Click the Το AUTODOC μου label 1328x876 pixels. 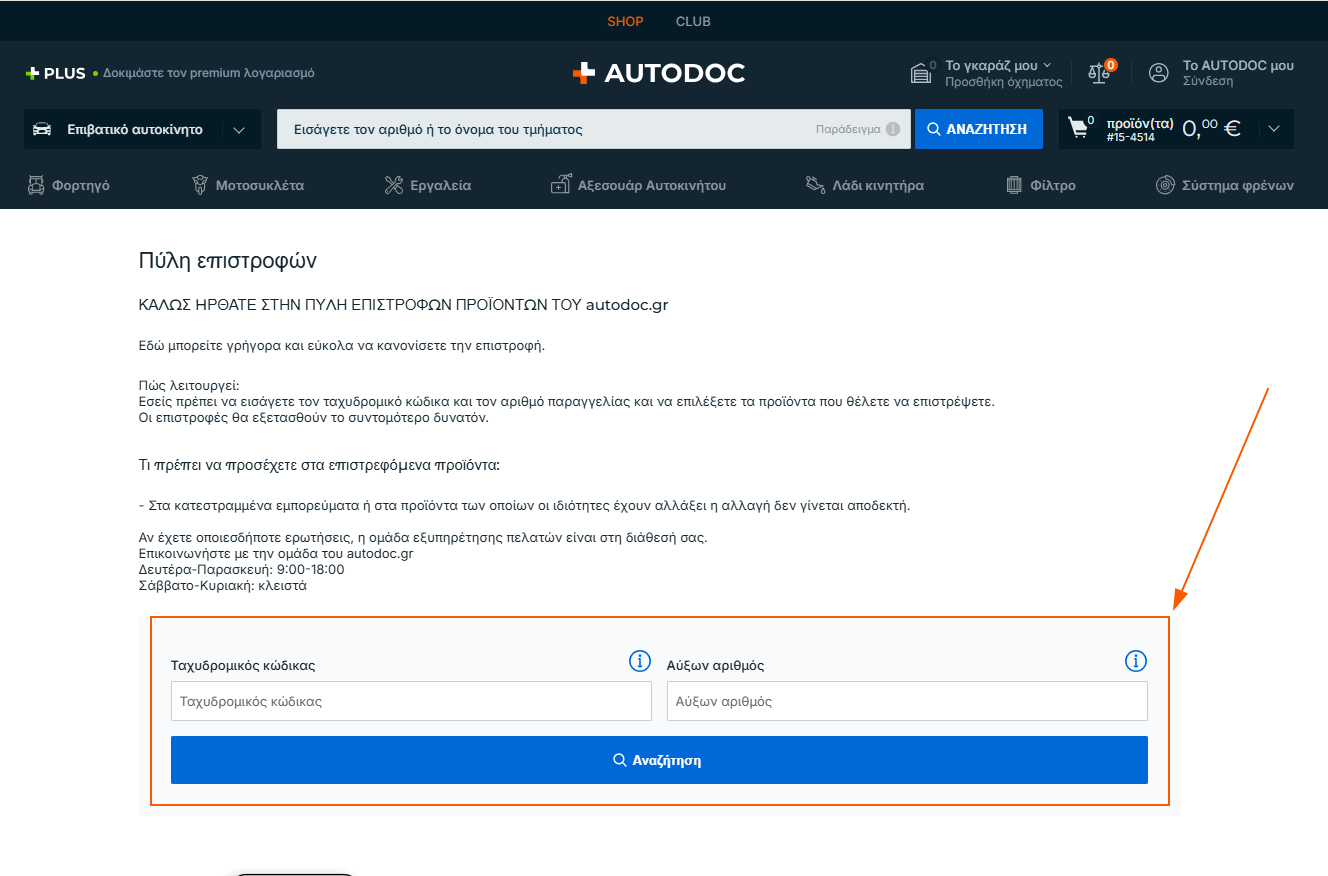point(1238,66)
